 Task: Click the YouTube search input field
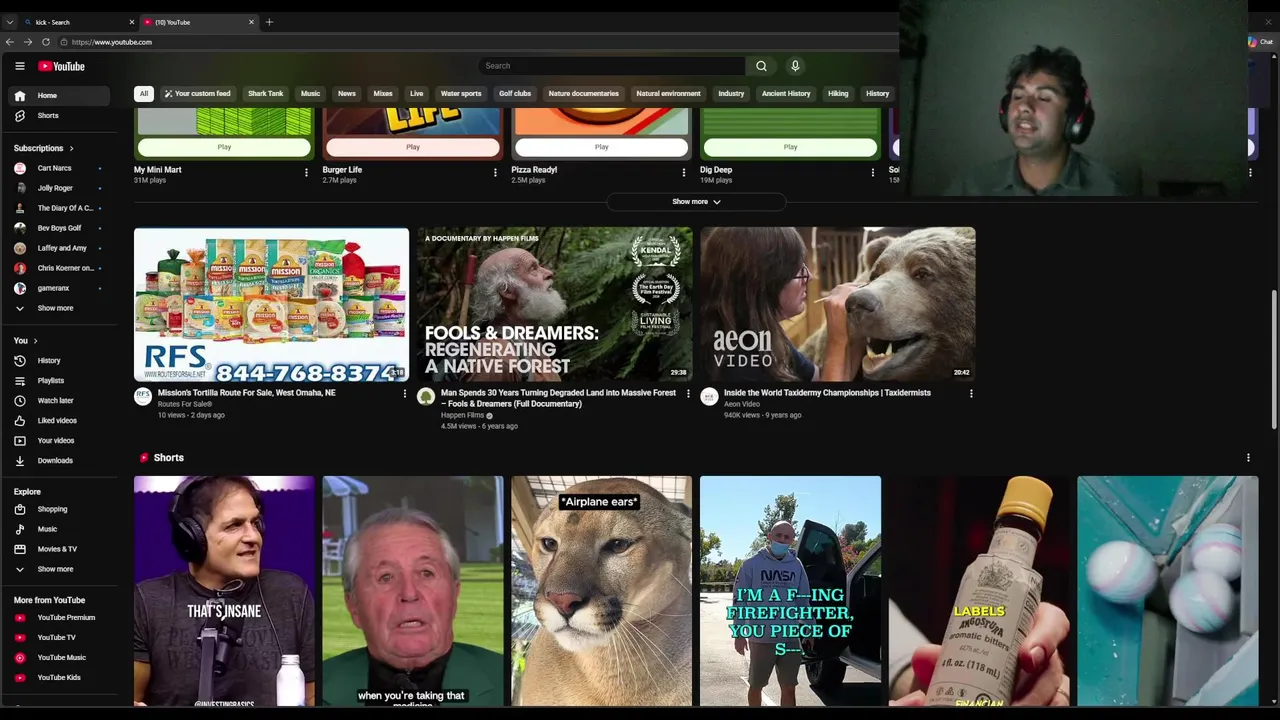click(612, 66)
